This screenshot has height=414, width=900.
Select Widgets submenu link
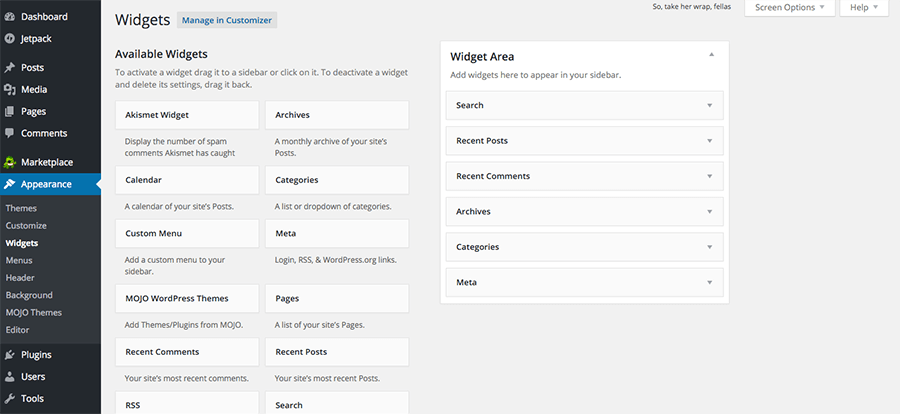[22, 243]
